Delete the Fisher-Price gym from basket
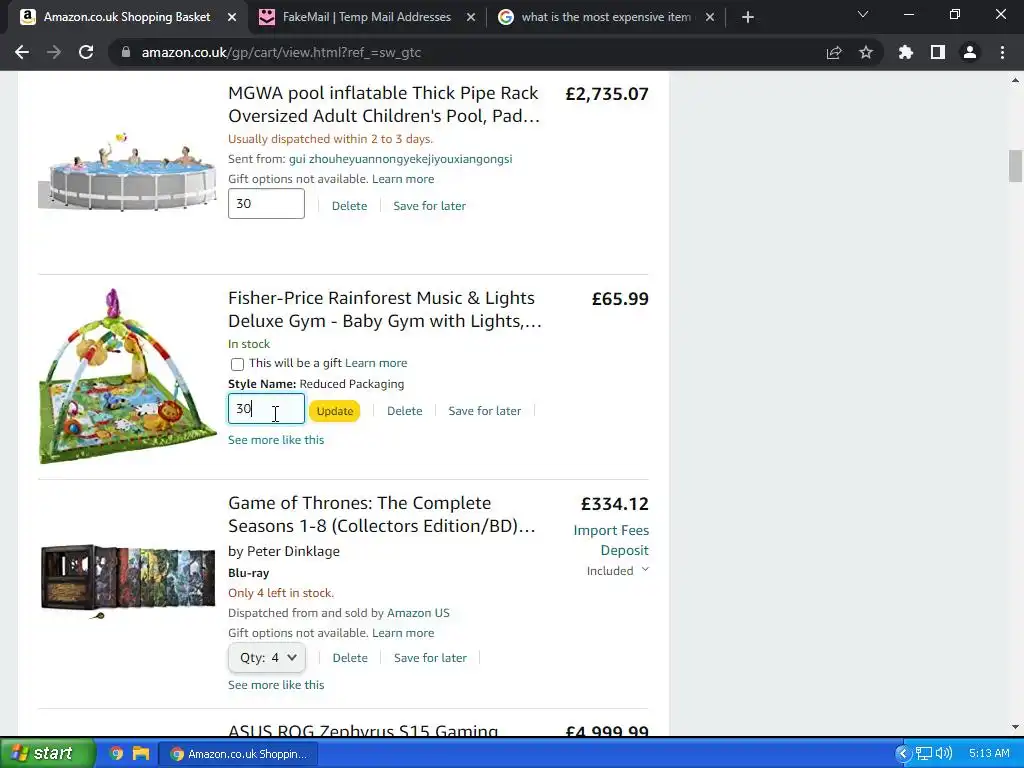The width and height of the screenshot is (1024, 768). (x=404, y=411)
